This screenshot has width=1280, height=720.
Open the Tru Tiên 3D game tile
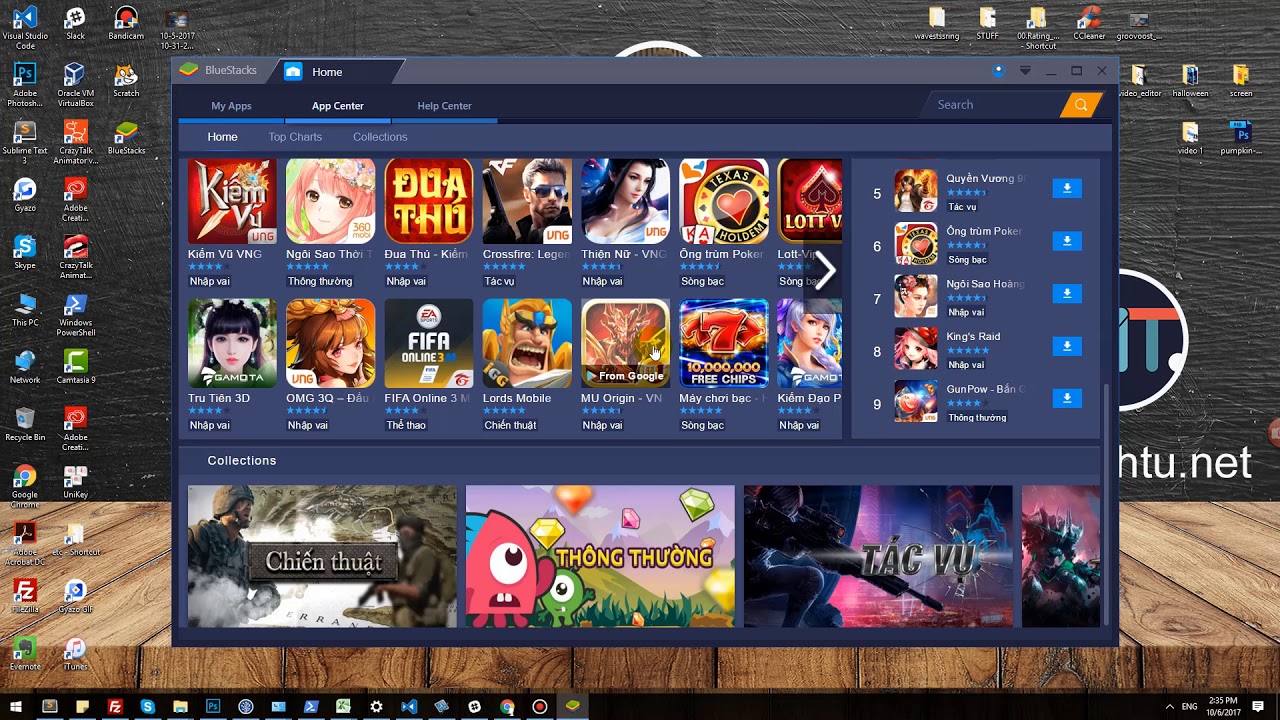[232, 343]
